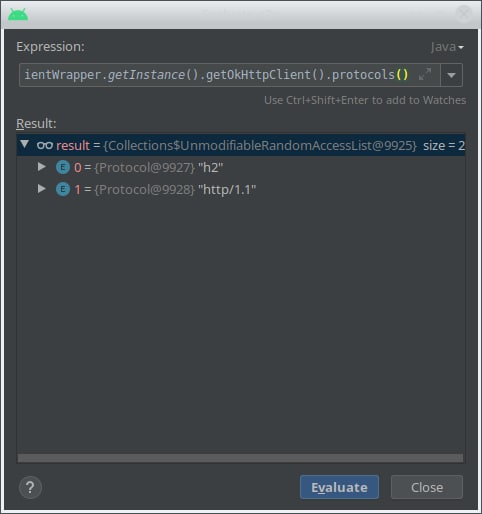The height and width of the screenshot is (514, 482).
Task: Close the dialog with the title-bar X
Action: (x=464, y=14)
